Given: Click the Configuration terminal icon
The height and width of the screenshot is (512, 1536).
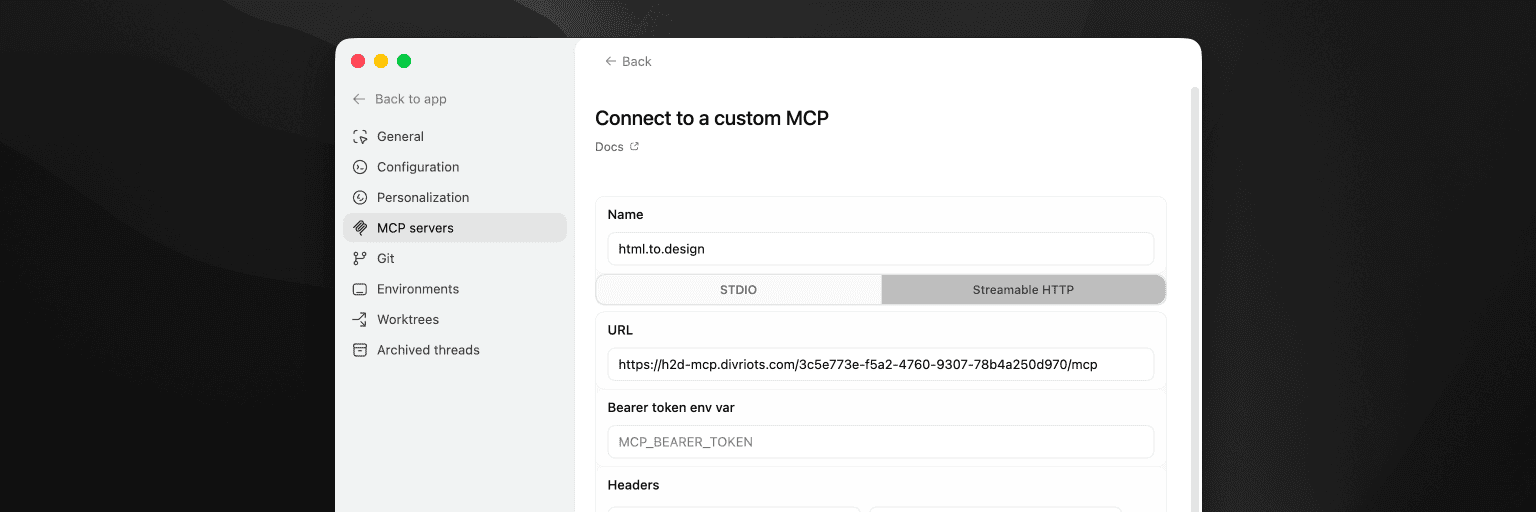Looking at the screenshot, I should [360, 167].
